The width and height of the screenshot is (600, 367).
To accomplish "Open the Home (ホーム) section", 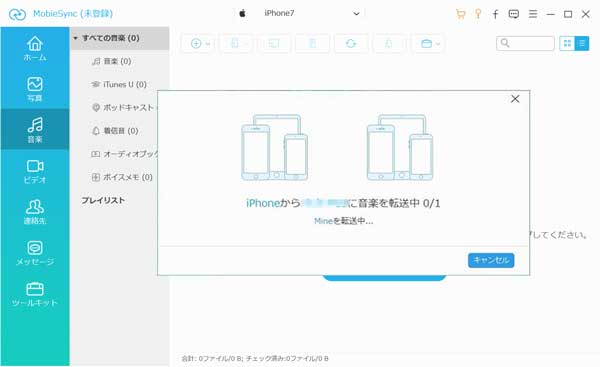I will [35, 48].
